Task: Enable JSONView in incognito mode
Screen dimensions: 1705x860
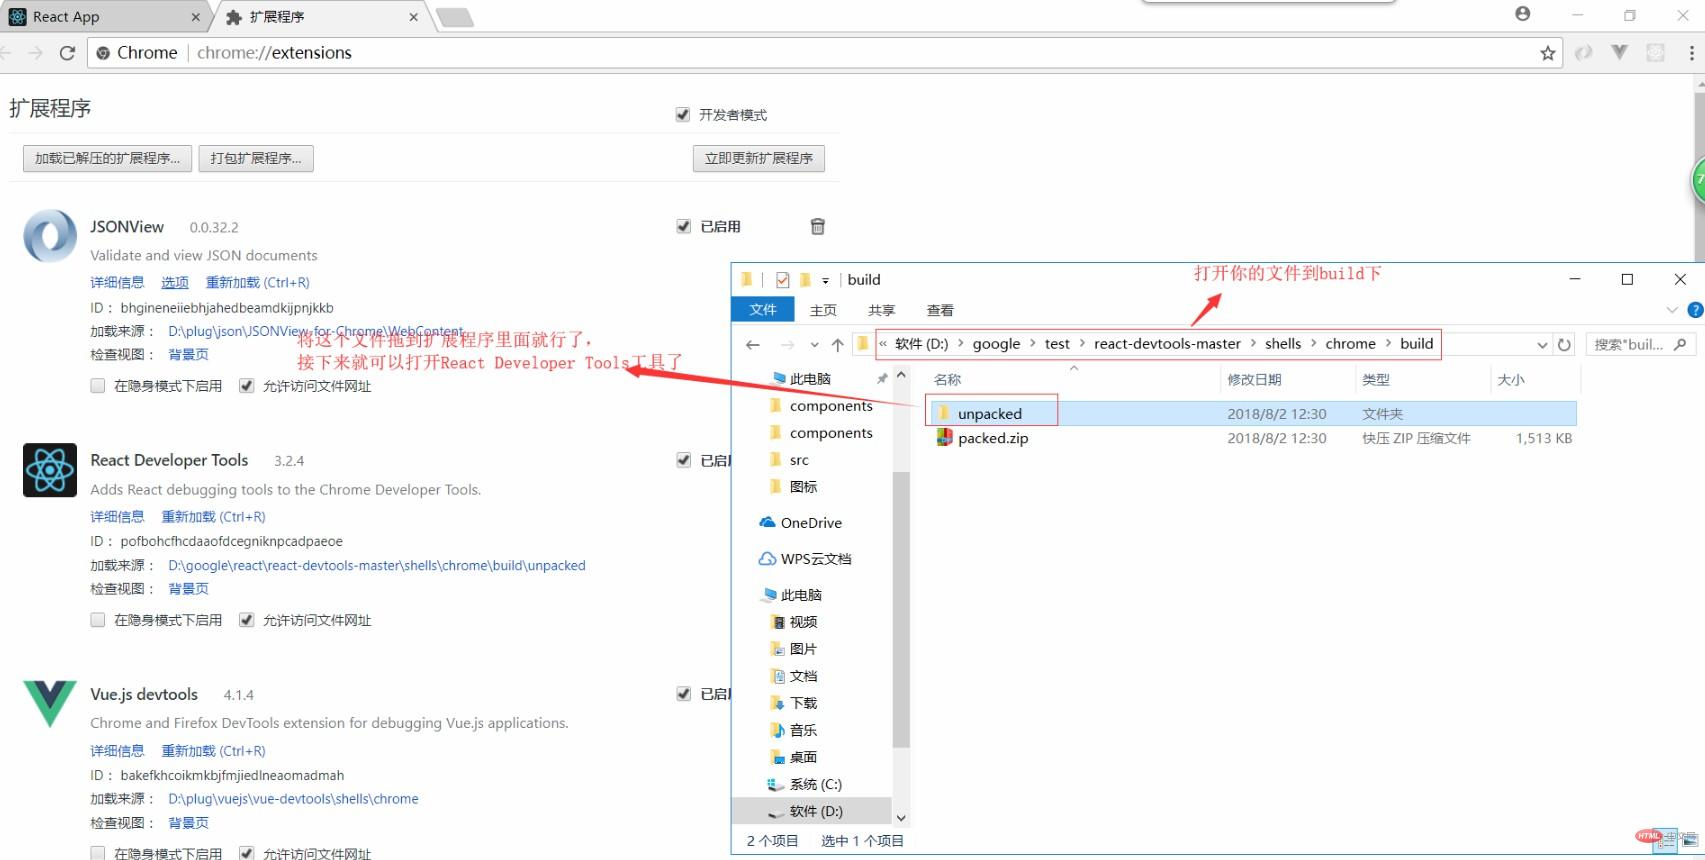Action: [x=98, y=386]
